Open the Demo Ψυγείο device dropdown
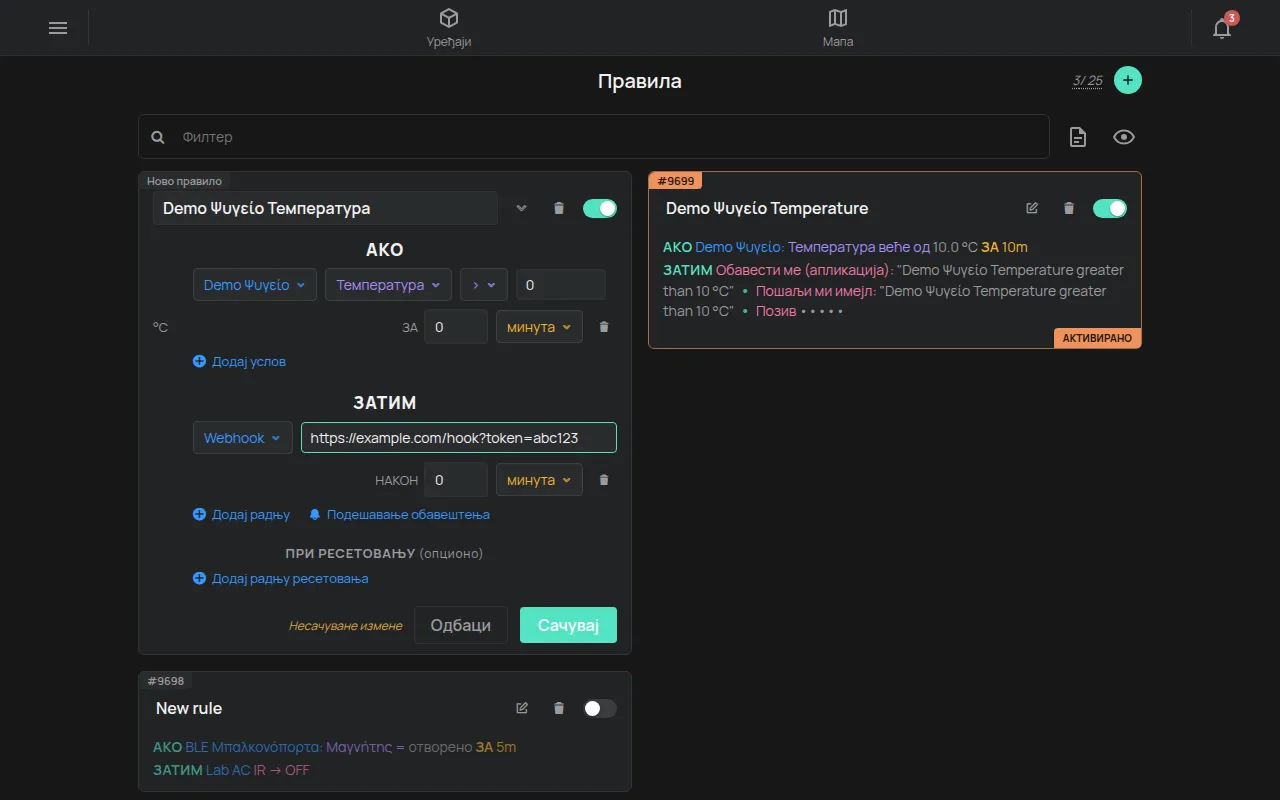1280x800 pixels. pyautogui.click(x=255, y=285)
